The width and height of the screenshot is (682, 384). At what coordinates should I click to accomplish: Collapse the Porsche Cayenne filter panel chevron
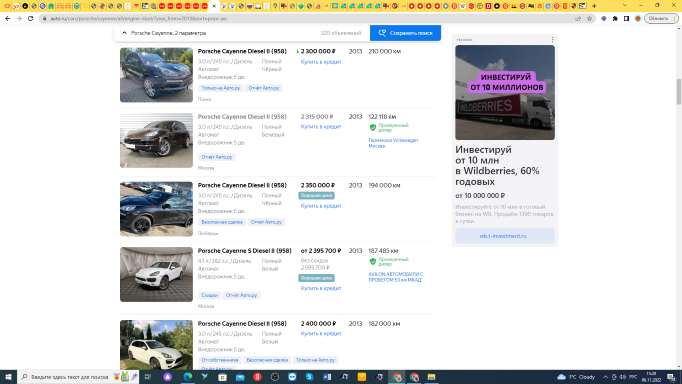click(x=124, y=33)
